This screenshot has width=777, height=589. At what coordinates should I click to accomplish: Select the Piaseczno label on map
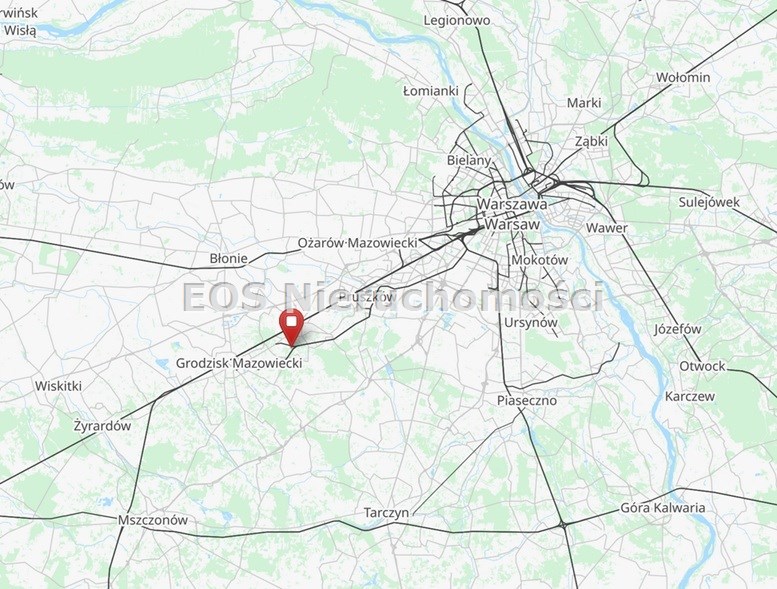[x=527, y=400]
